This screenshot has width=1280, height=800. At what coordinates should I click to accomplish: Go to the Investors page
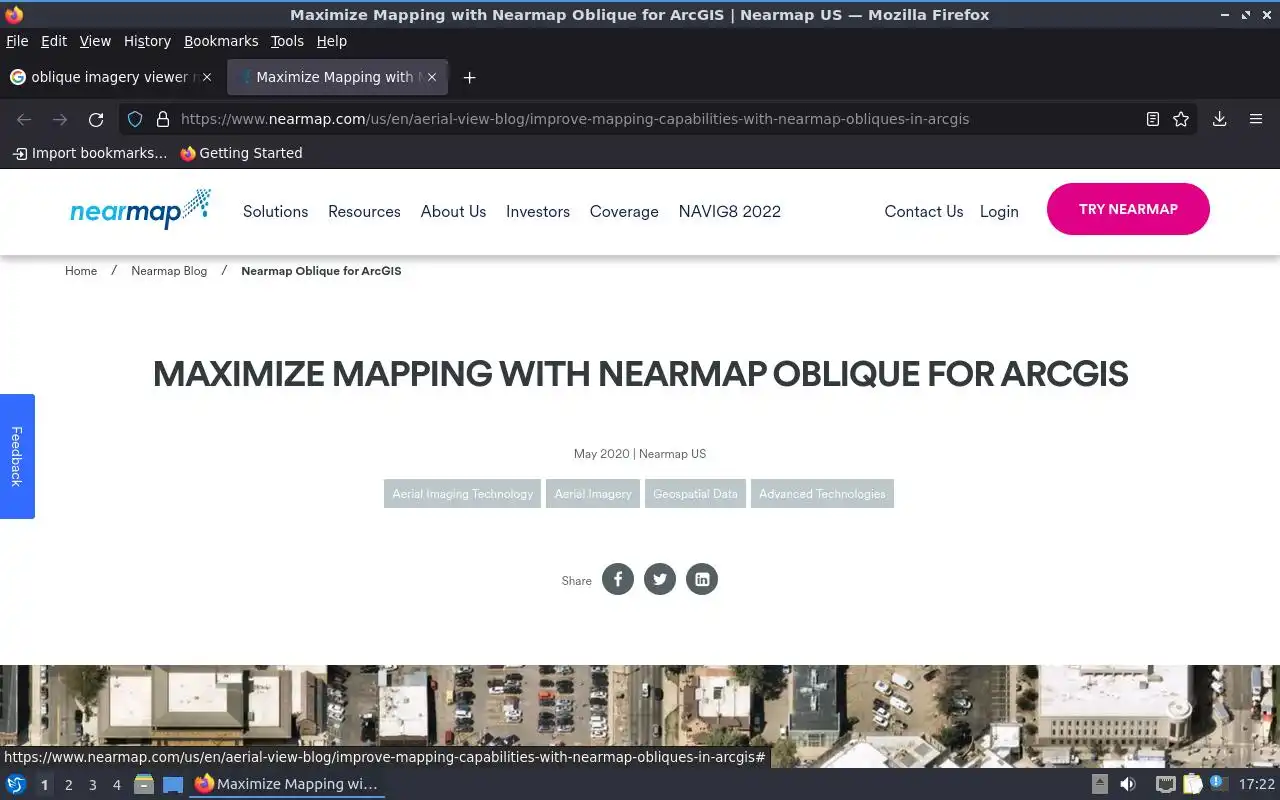[x=538, y=211]
